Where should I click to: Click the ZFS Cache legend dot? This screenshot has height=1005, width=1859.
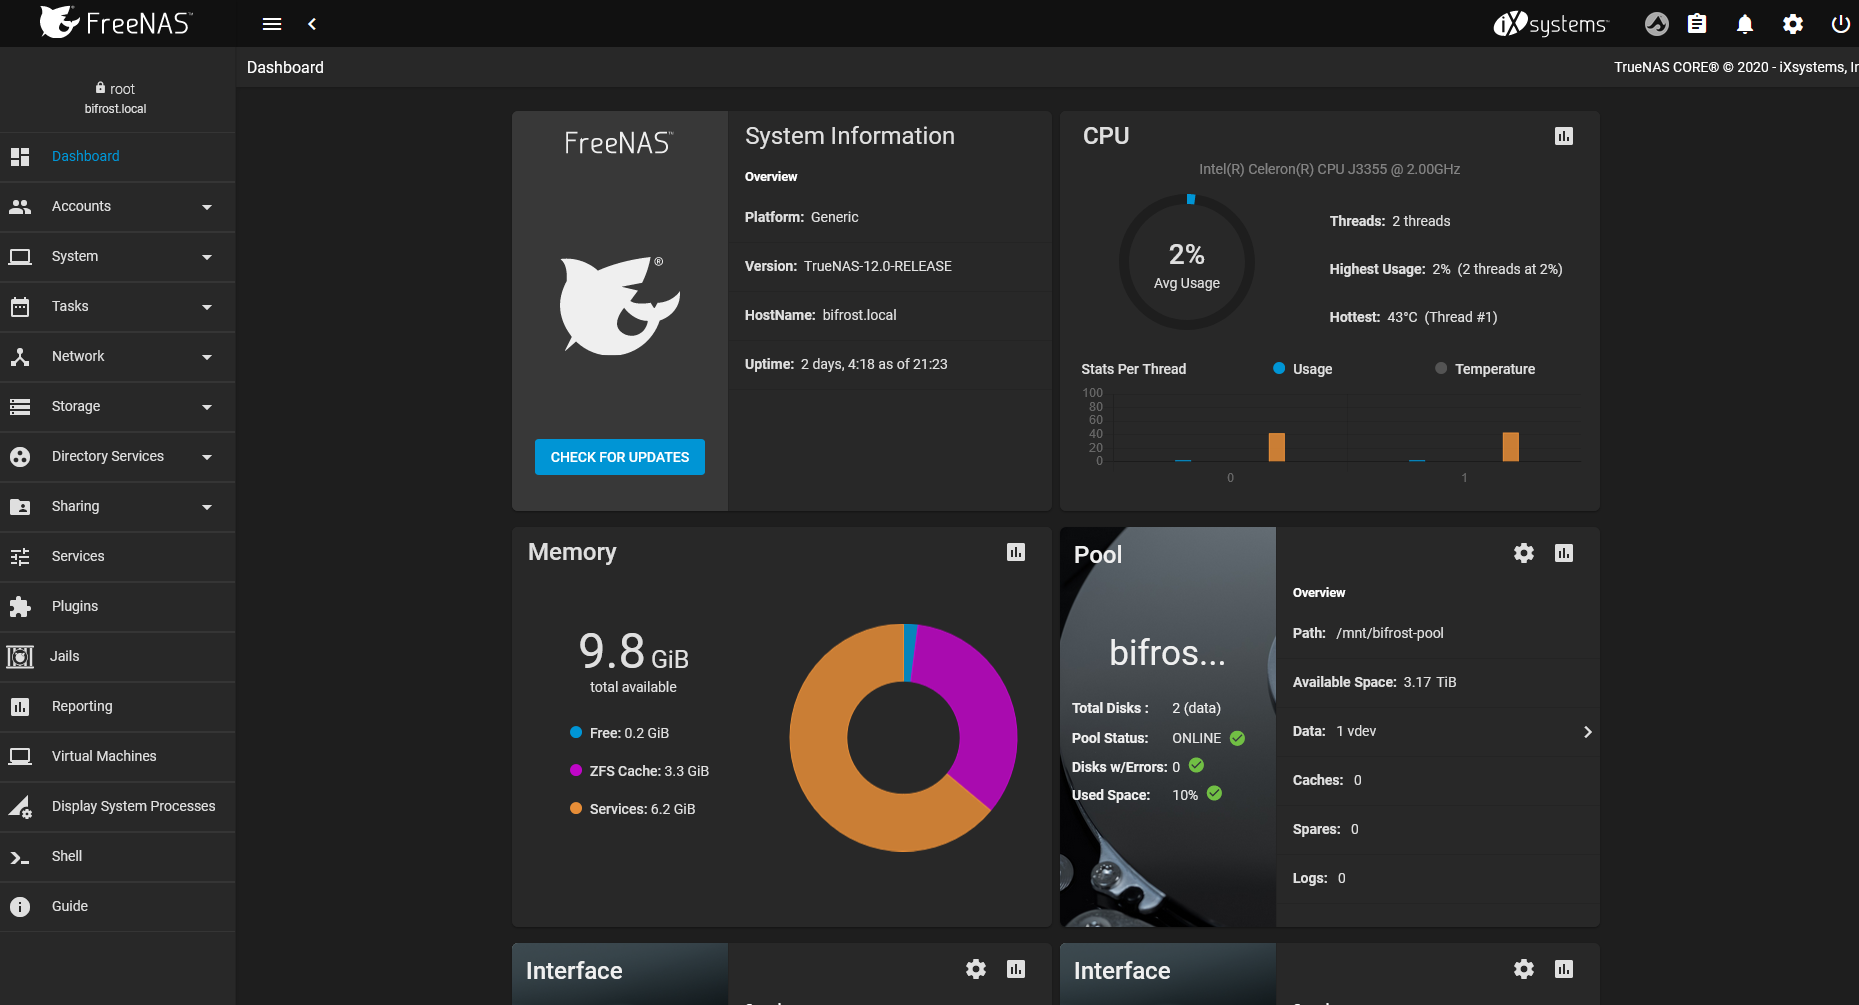576,770
